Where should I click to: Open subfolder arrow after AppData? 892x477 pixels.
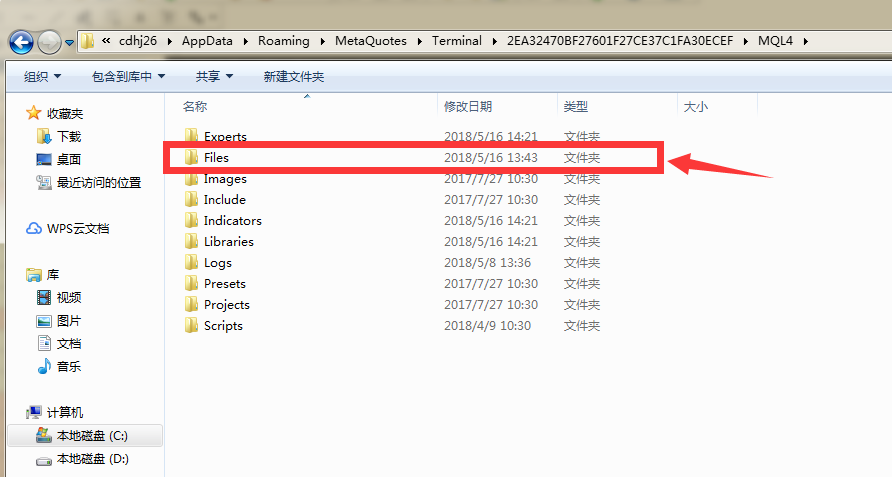246,41
